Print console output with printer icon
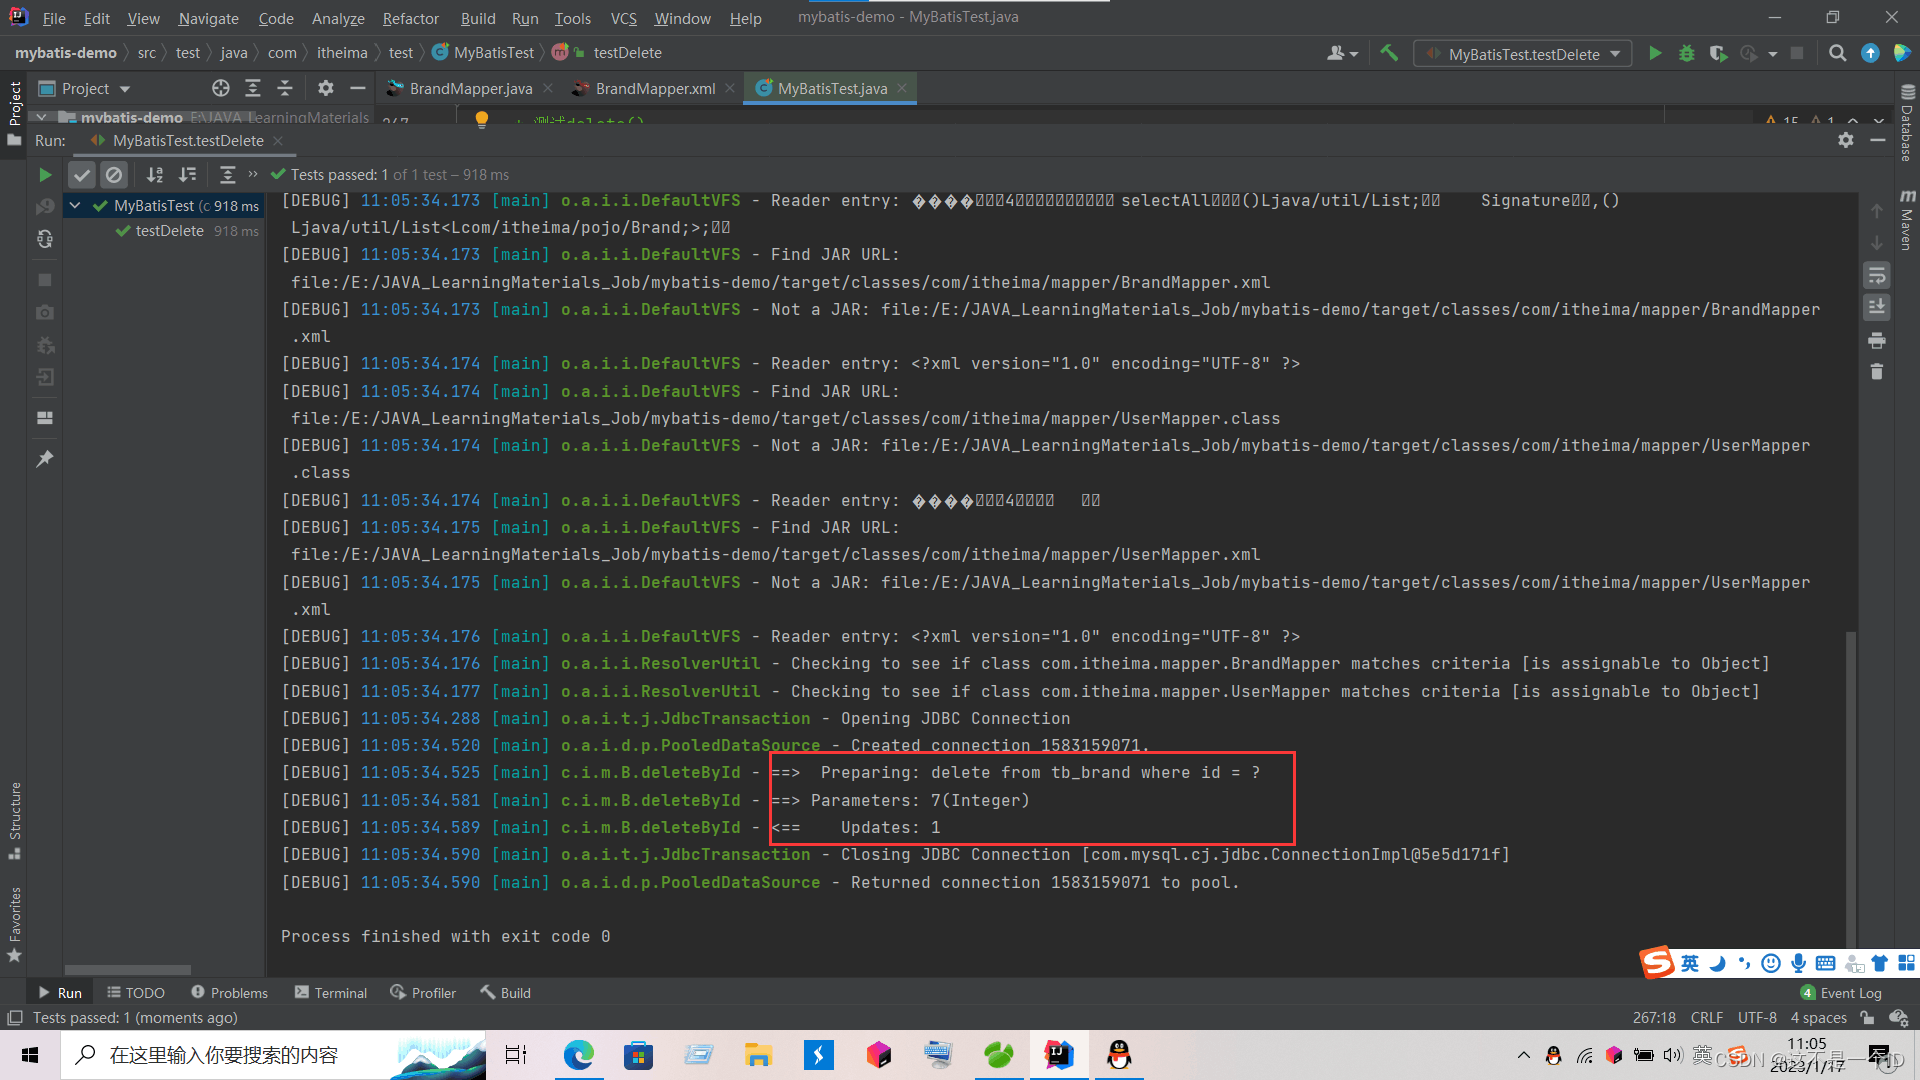The width and height of the screenshot is (1920, 1080). (x=1877, y=340)
